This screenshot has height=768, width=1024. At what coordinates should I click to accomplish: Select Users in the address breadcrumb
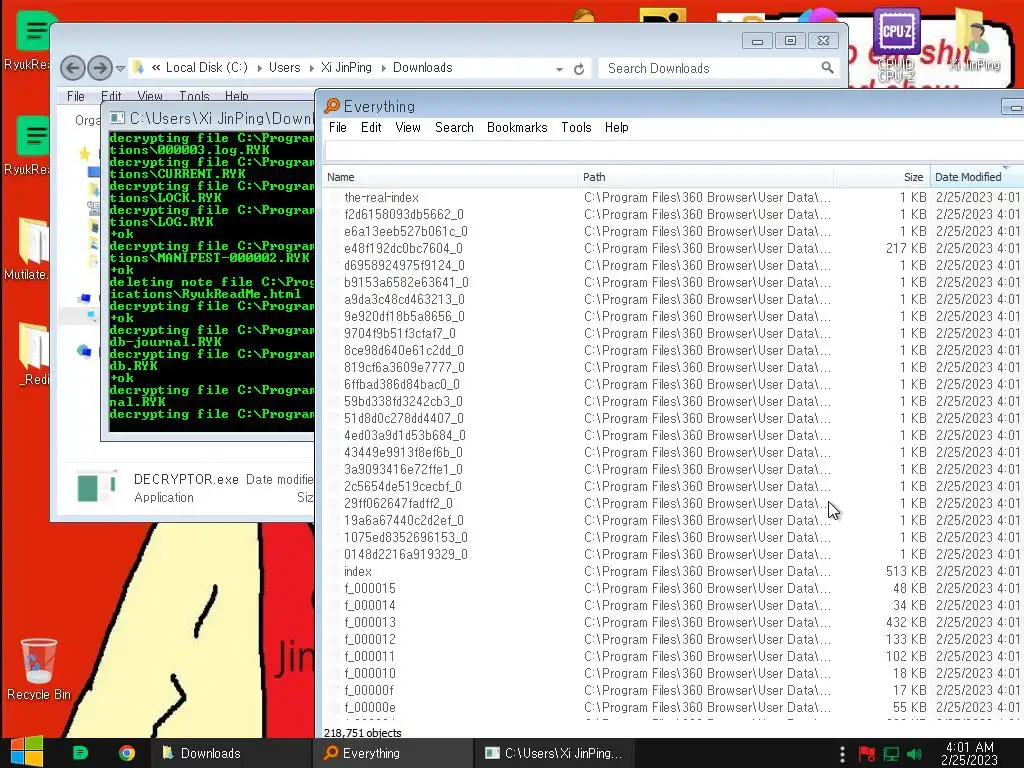coord(285,67)
